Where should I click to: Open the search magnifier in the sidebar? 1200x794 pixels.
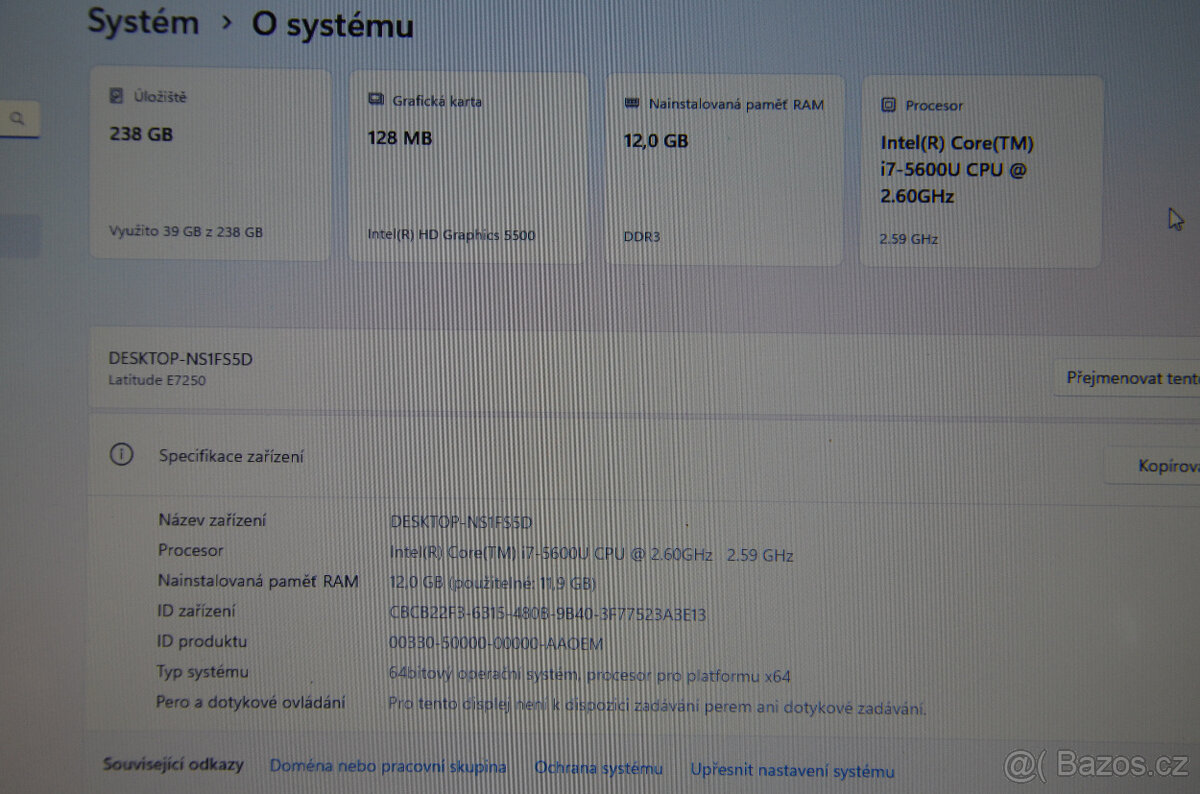(19, 117)
